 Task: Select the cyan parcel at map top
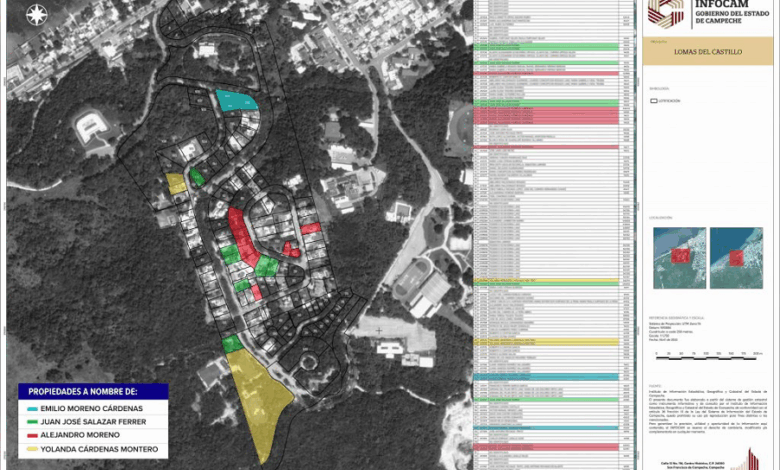tap(236, 99)
